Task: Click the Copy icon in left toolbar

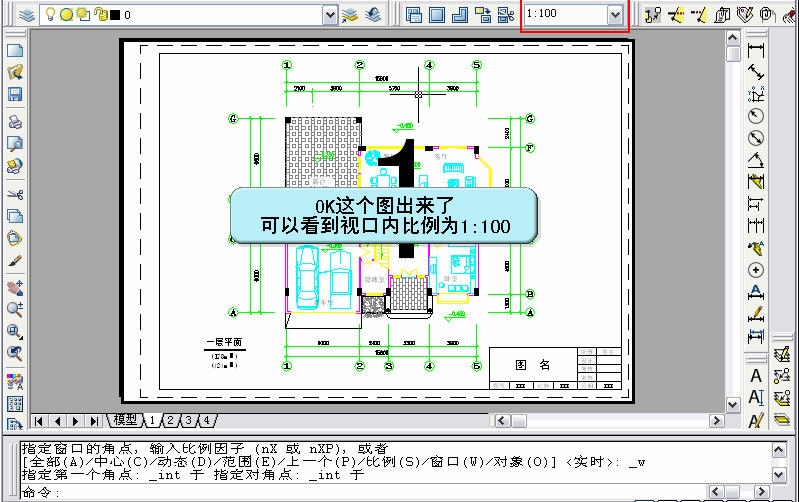Action: click(x=15, y=216)
